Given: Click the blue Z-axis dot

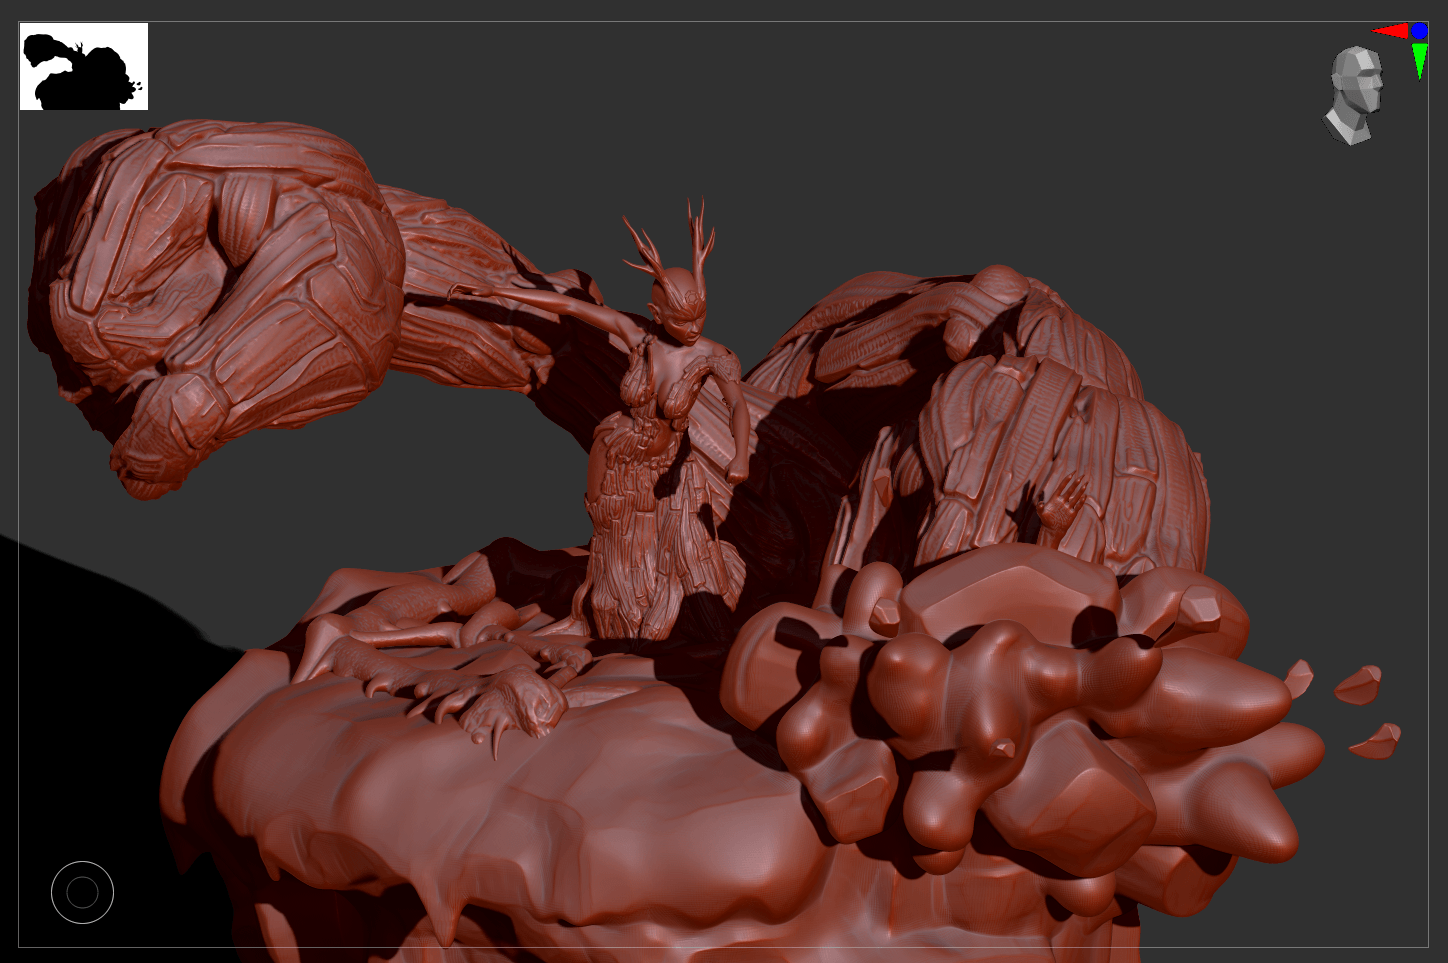Looking at the screenshot, I should (1419, 31).
